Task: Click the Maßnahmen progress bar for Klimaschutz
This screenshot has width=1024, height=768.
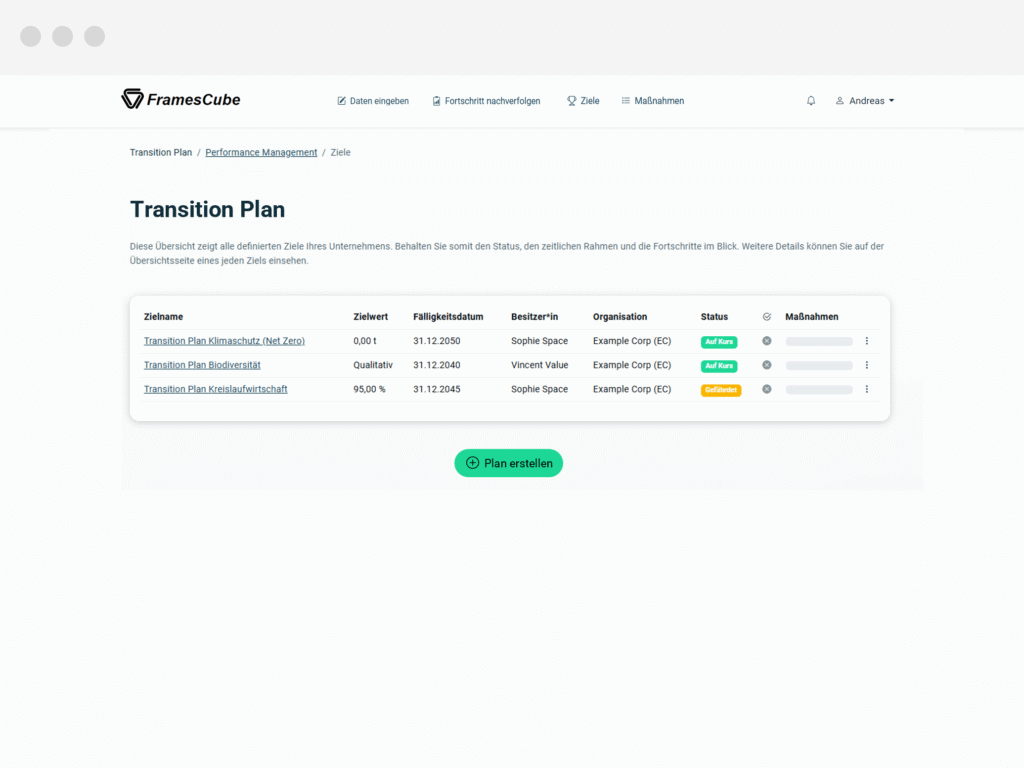Action: 819,342
